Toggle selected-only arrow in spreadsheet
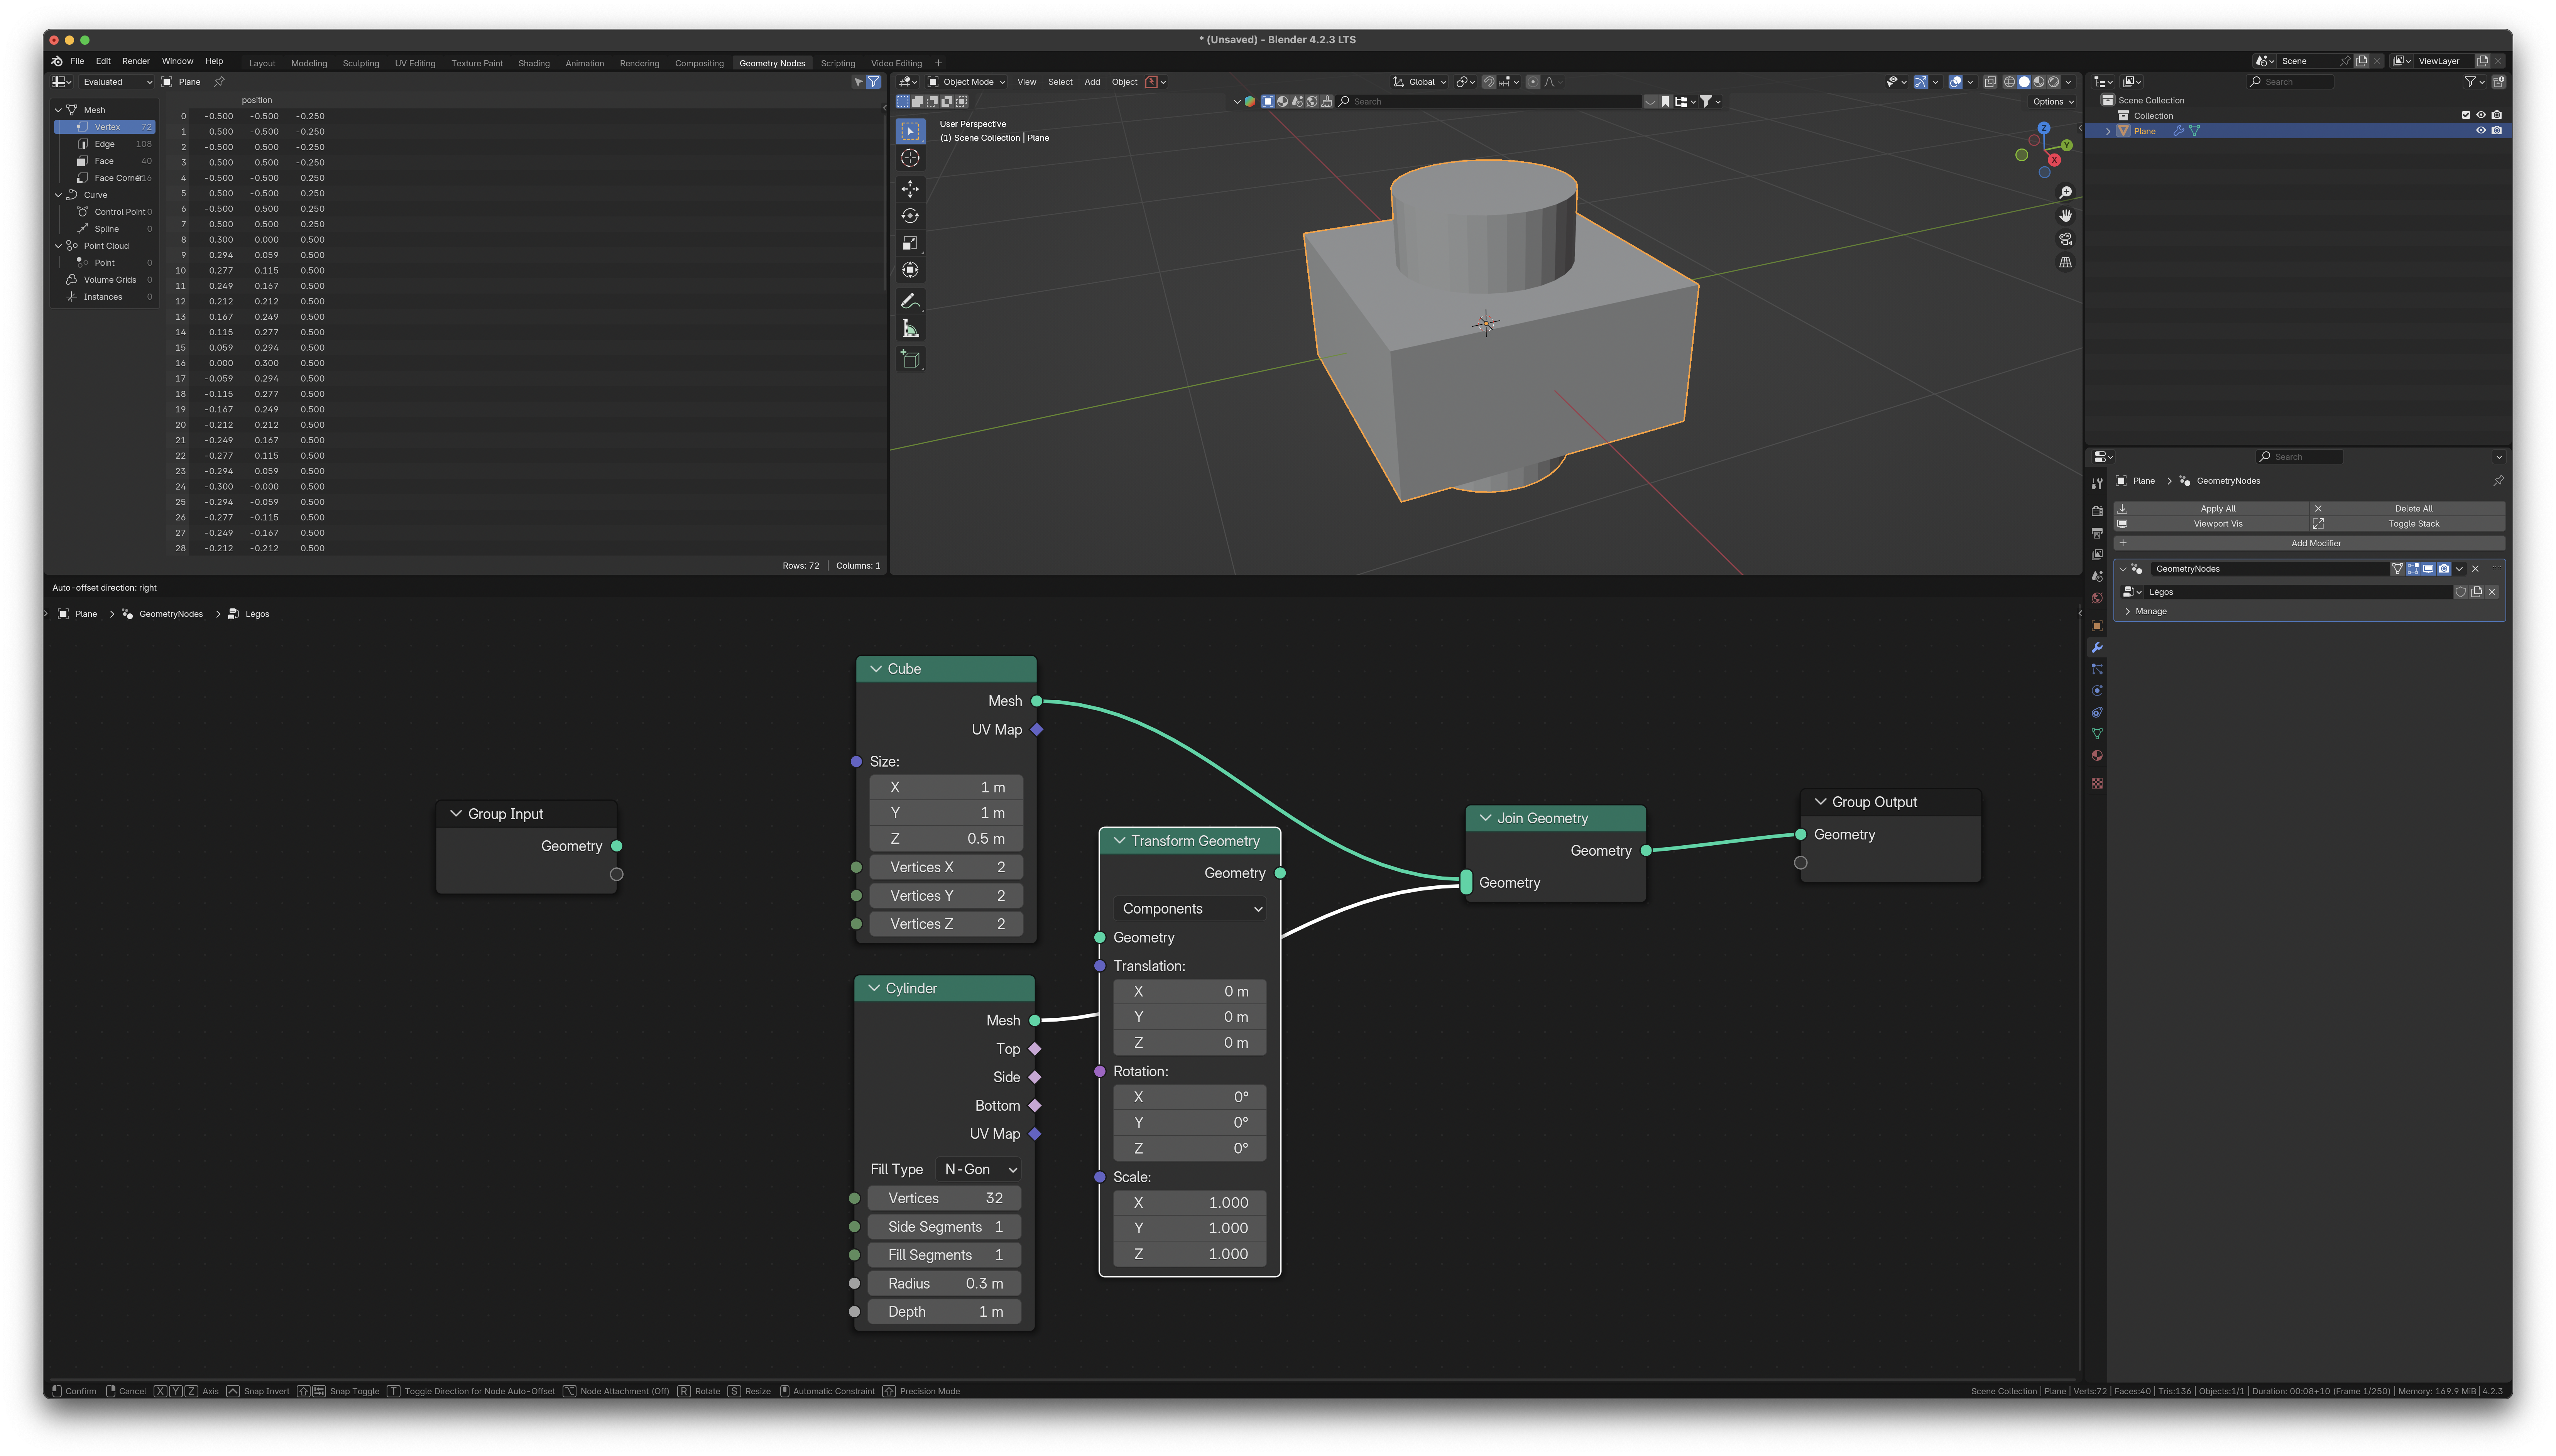The width and height of the screenshot is (2556, 1456). point(858,82)
